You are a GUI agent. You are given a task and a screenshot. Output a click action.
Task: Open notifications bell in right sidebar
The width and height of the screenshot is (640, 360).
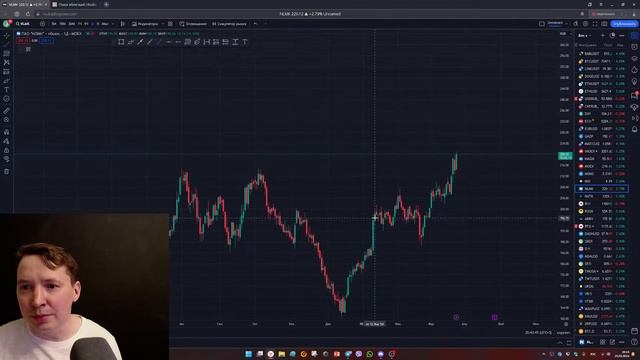pyautogui.click(x=634, y=129)
